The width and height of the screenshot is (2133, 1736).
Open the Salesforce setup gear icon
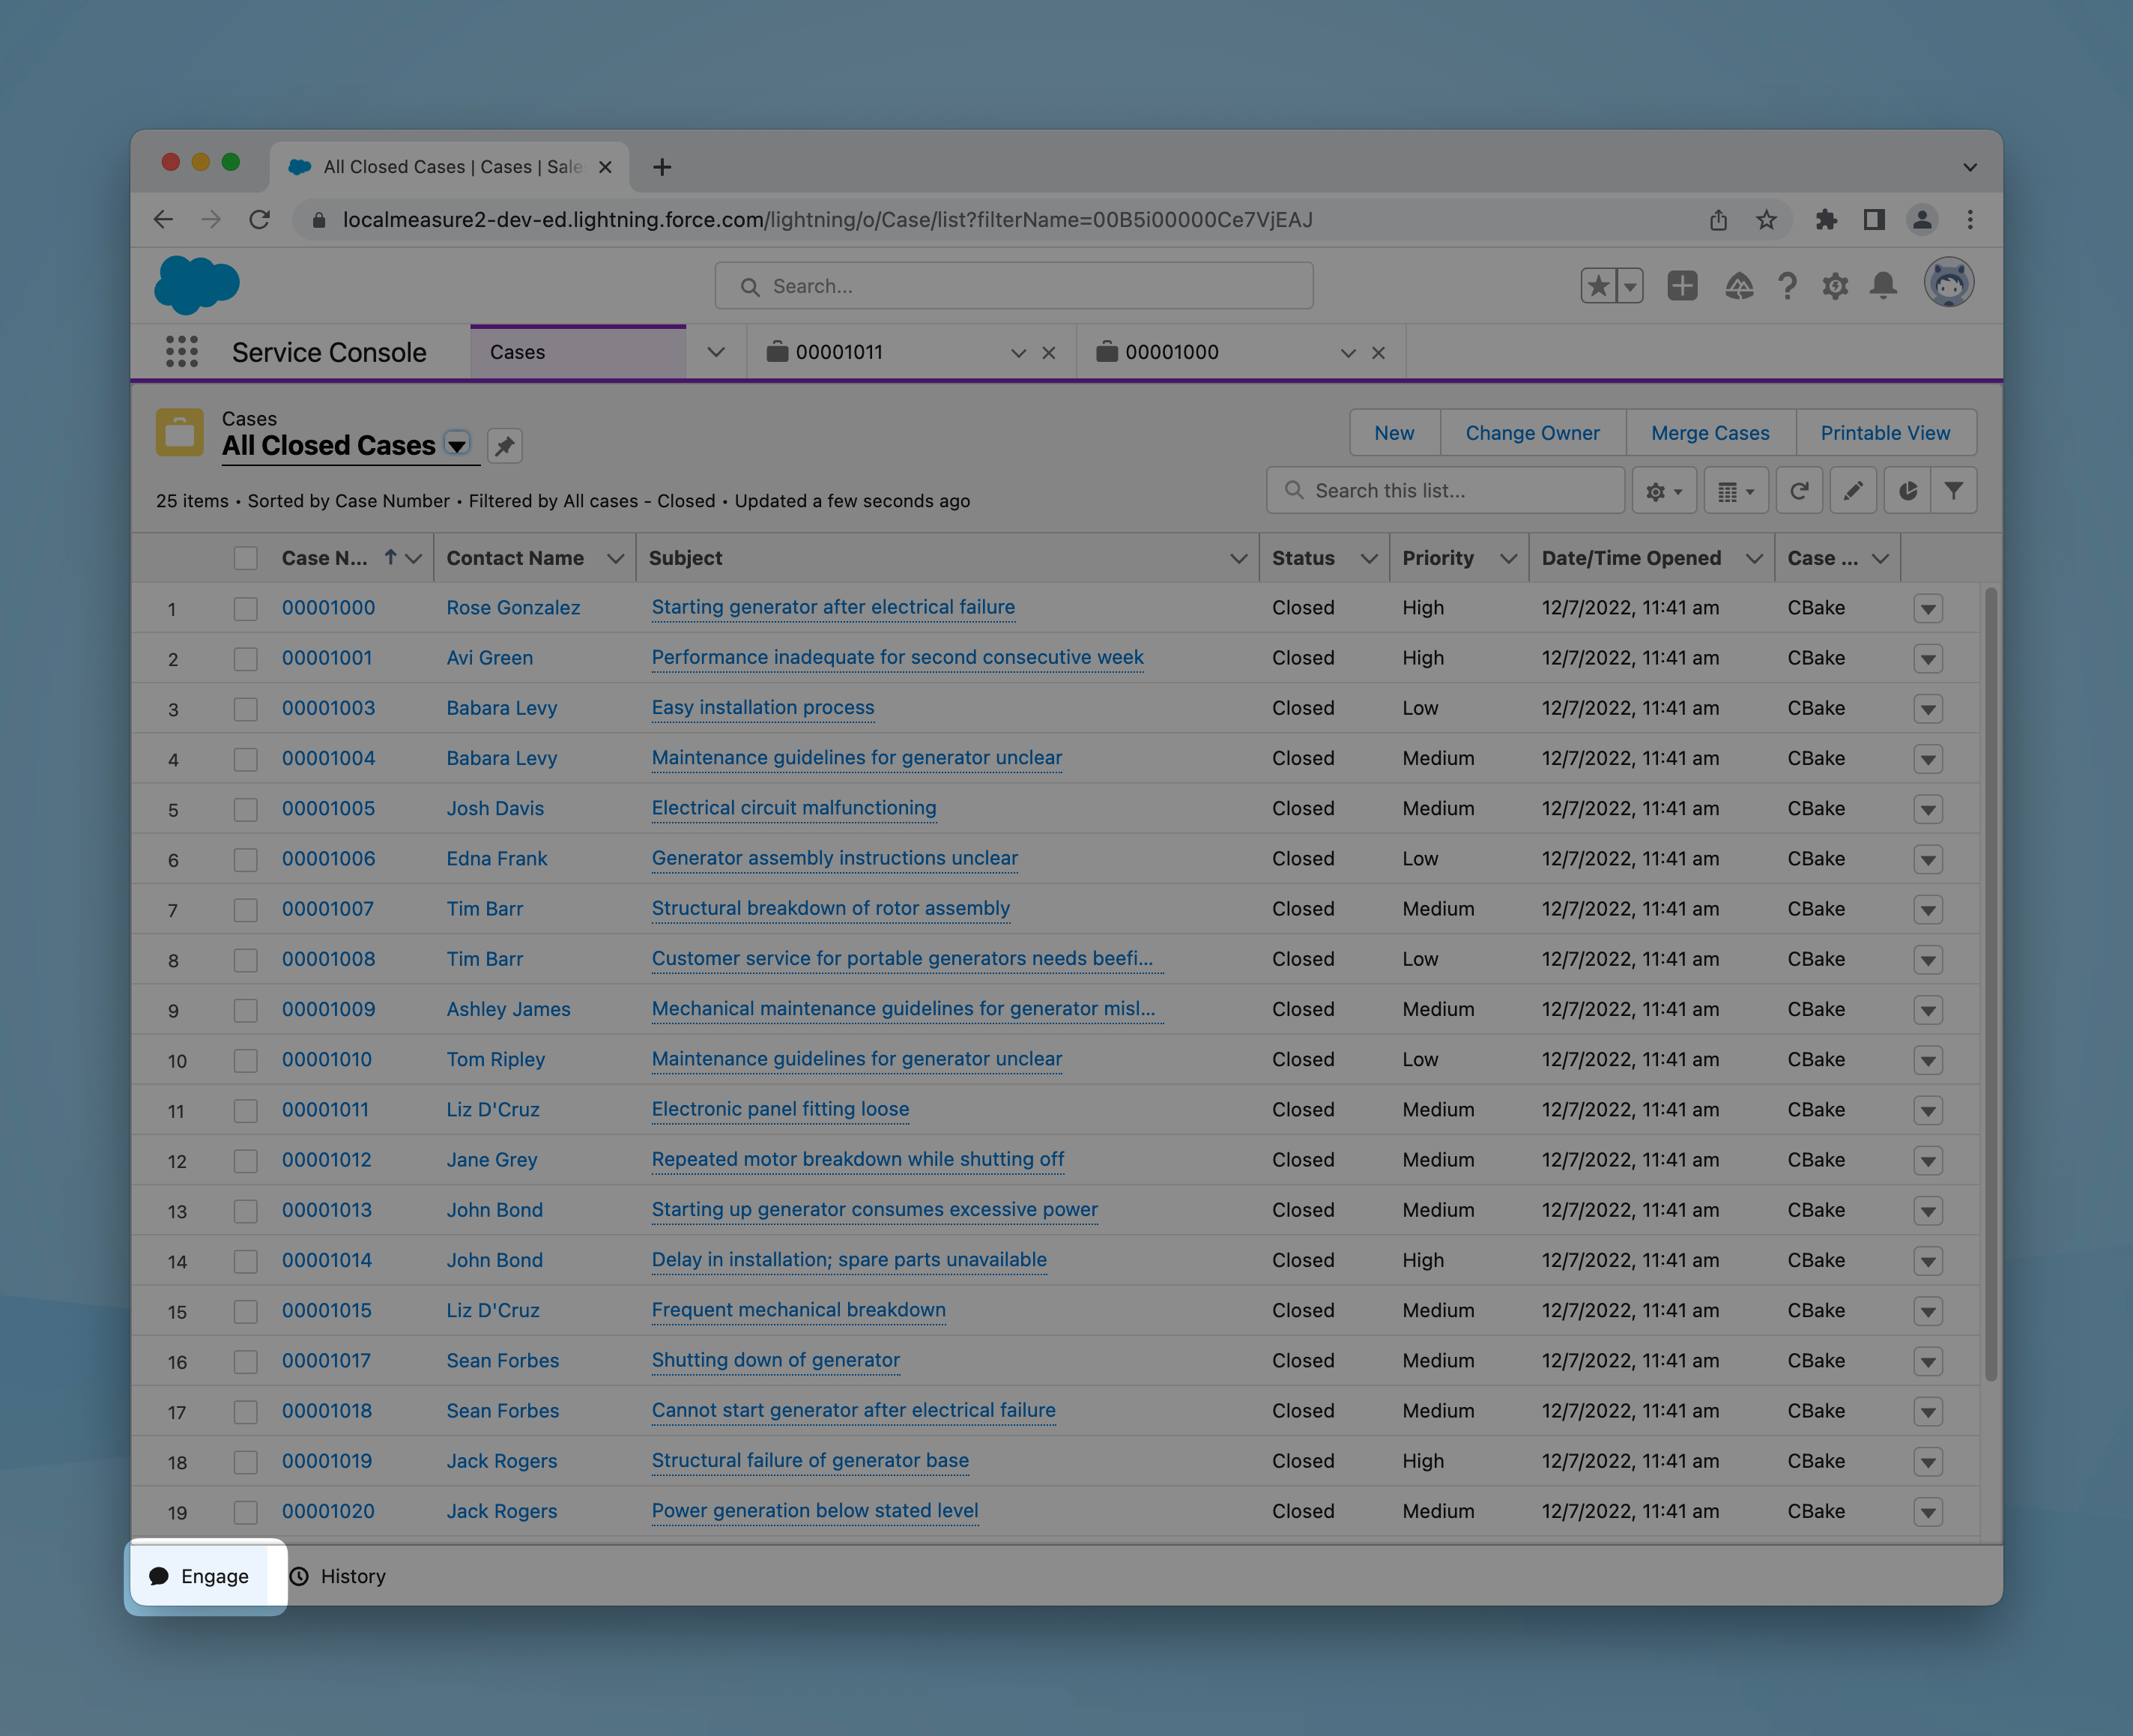[x=1834, y=286]
